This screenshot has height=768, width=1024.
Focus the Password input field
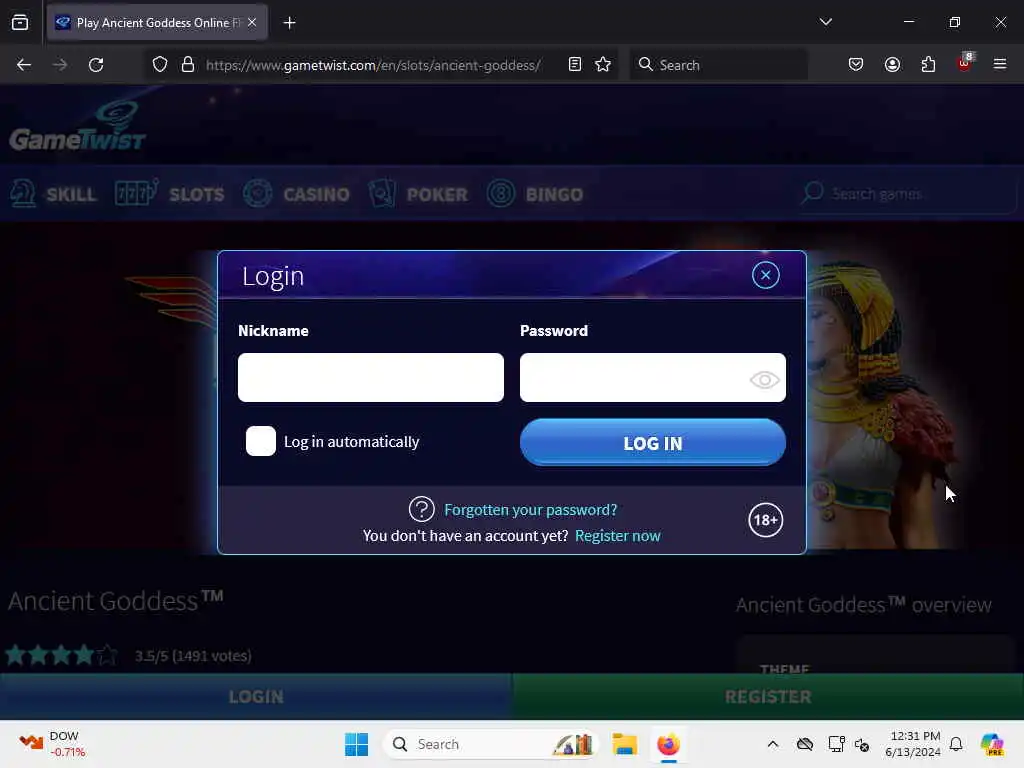(x=652, y=377)
